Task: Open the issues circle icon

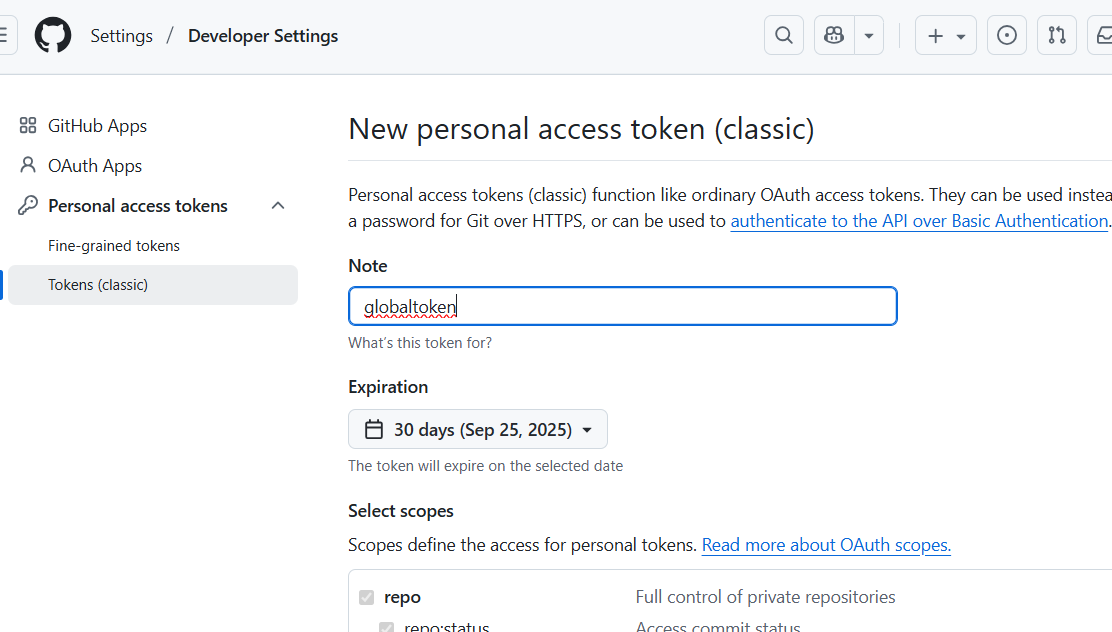Action: tap(1007, 36)
